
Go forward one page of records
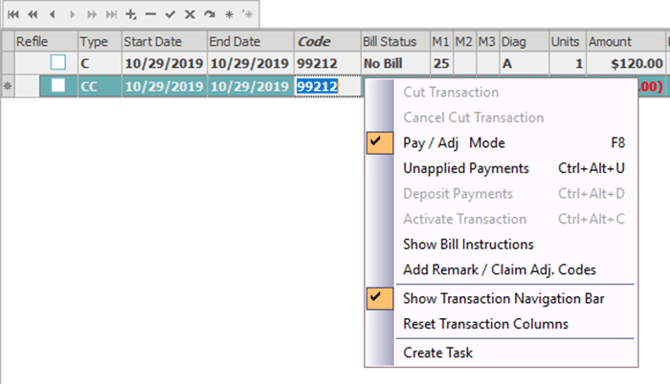tap(91, 15)
